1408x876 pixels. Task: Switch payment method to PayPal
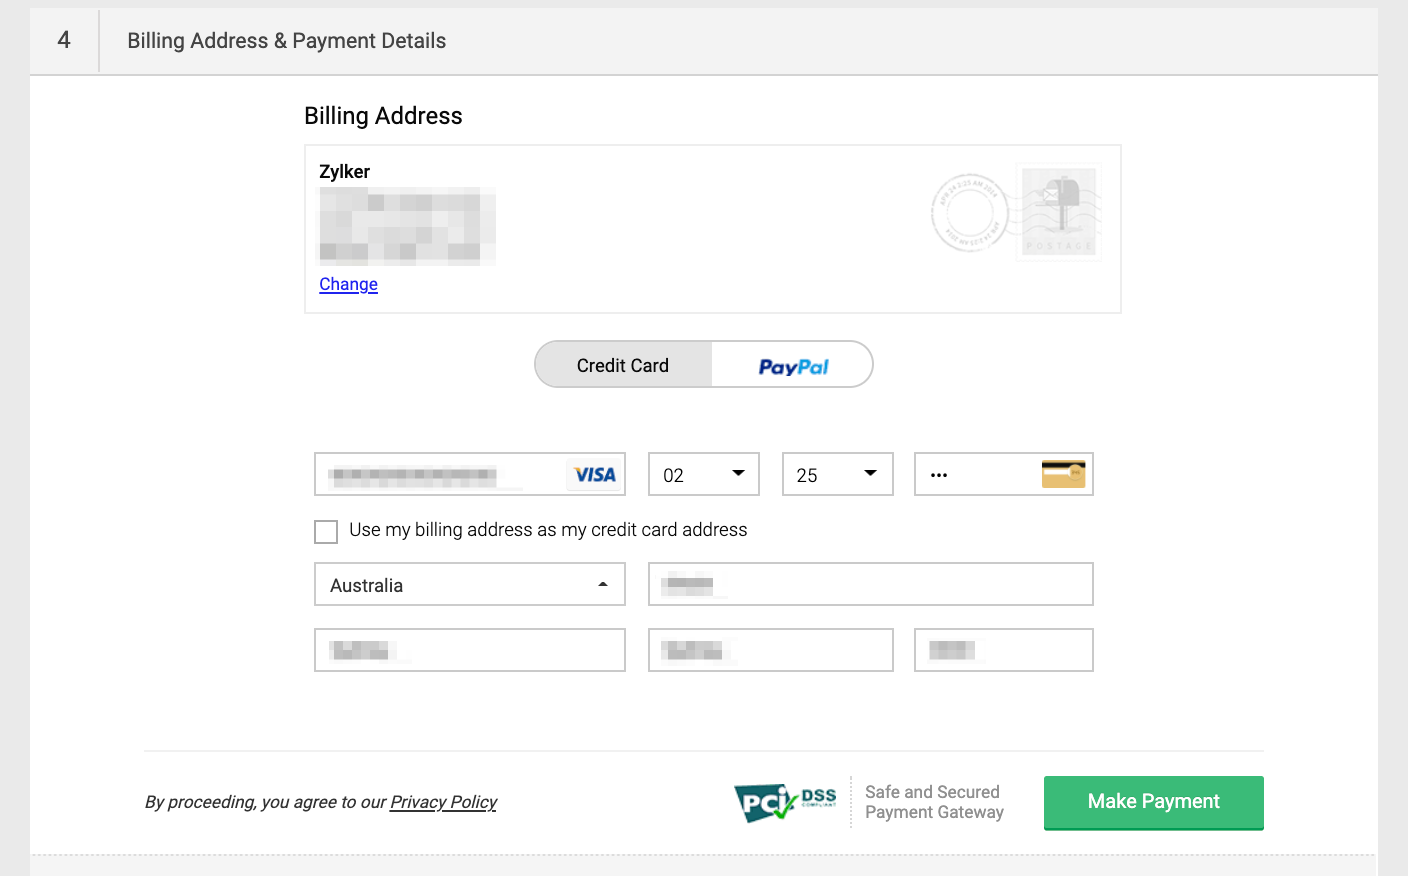coord(791,364)
